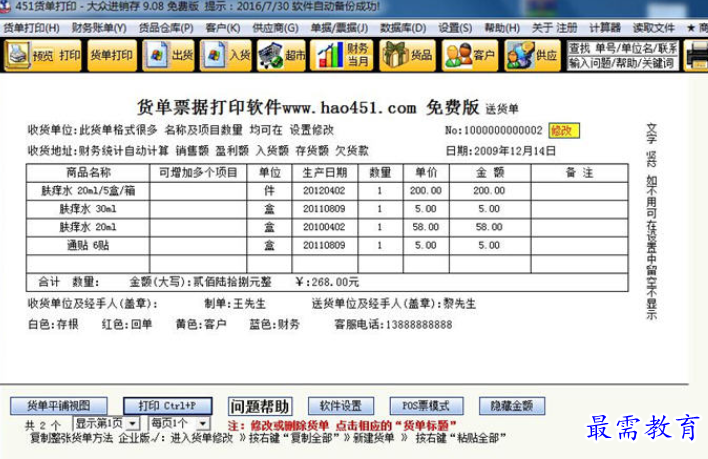This screenshot has height=459, width=708.
Task: Click the total ￥:268.00元 text
Action: (327, 282)
